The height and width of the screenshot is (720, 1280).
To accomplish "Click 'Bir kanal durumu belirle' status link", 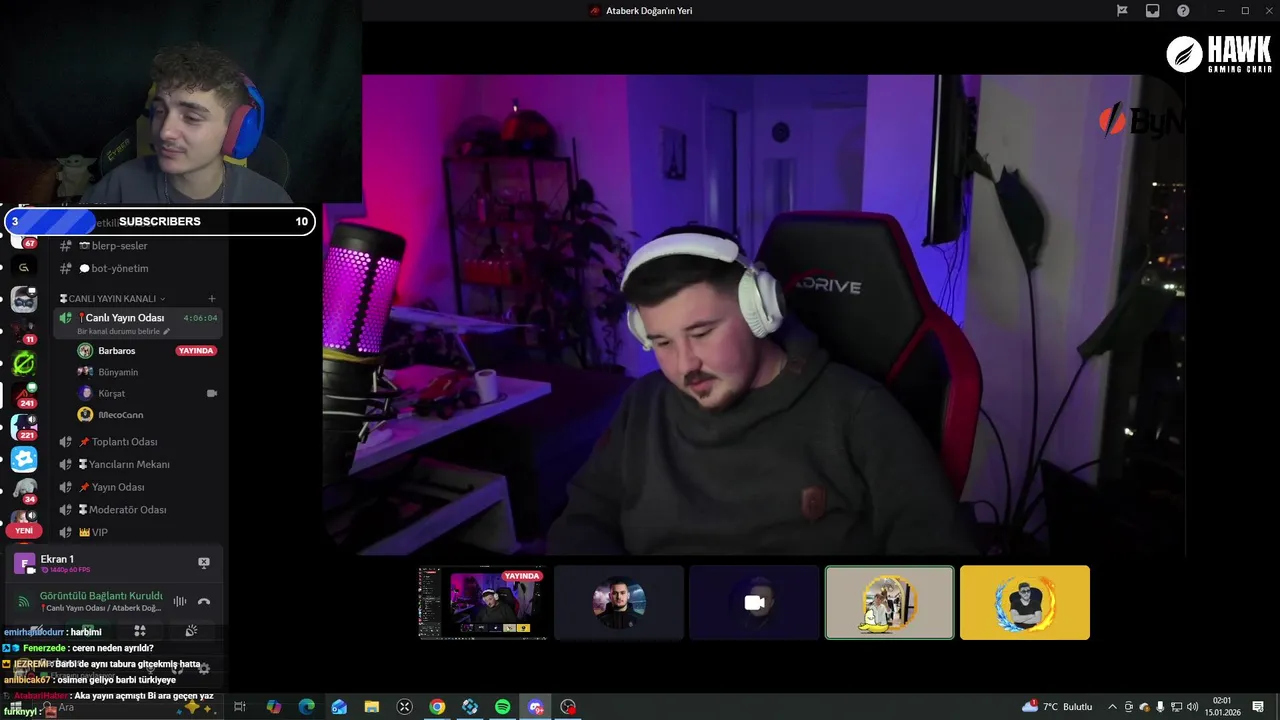I will tap(123, 331).
